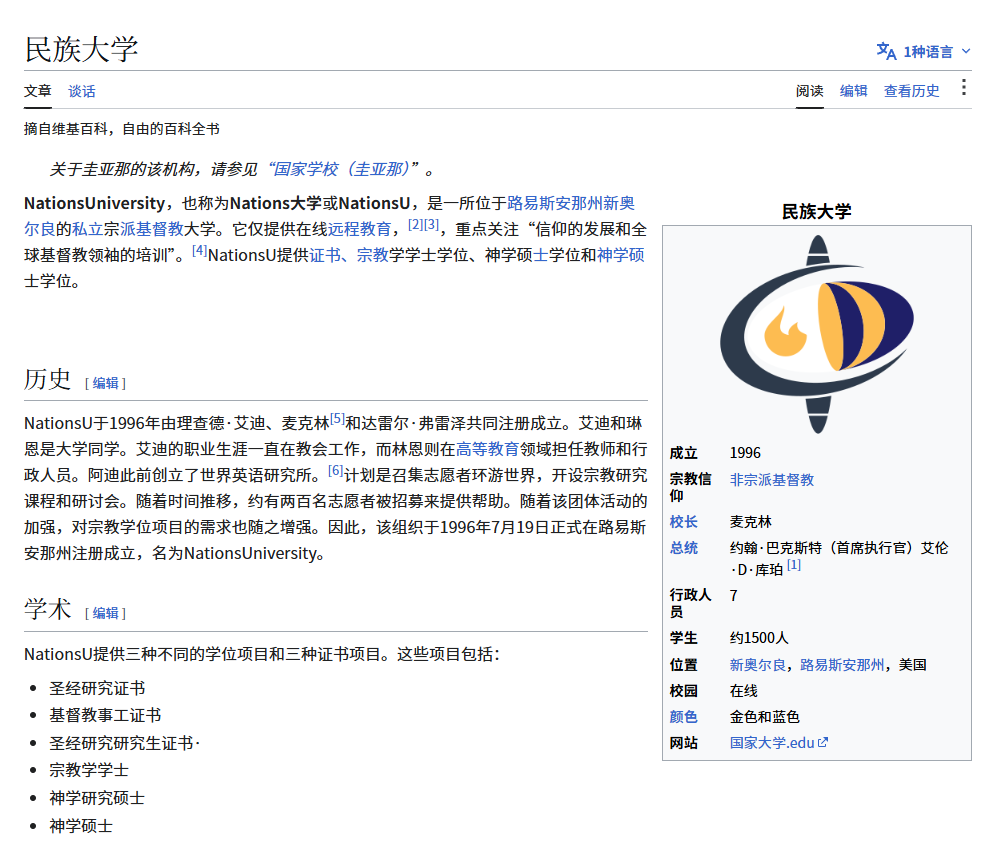Screen dimensions: 991x845
Task: Click the infobox title 民族大学
Action: pyautogui.click(x=817, y=211)
